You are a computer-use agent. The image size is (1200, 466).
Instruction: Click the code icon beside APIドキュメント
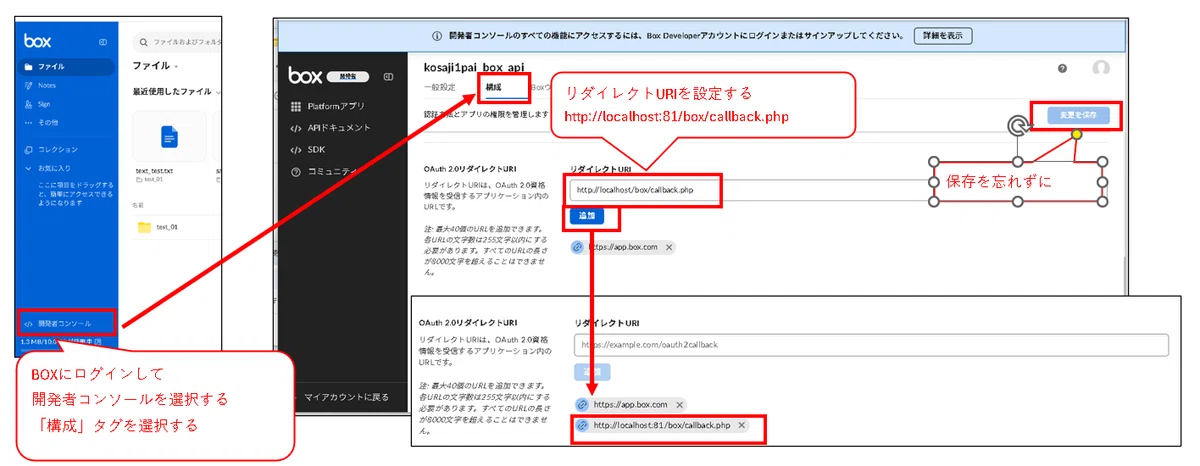[x=295, y=128]
